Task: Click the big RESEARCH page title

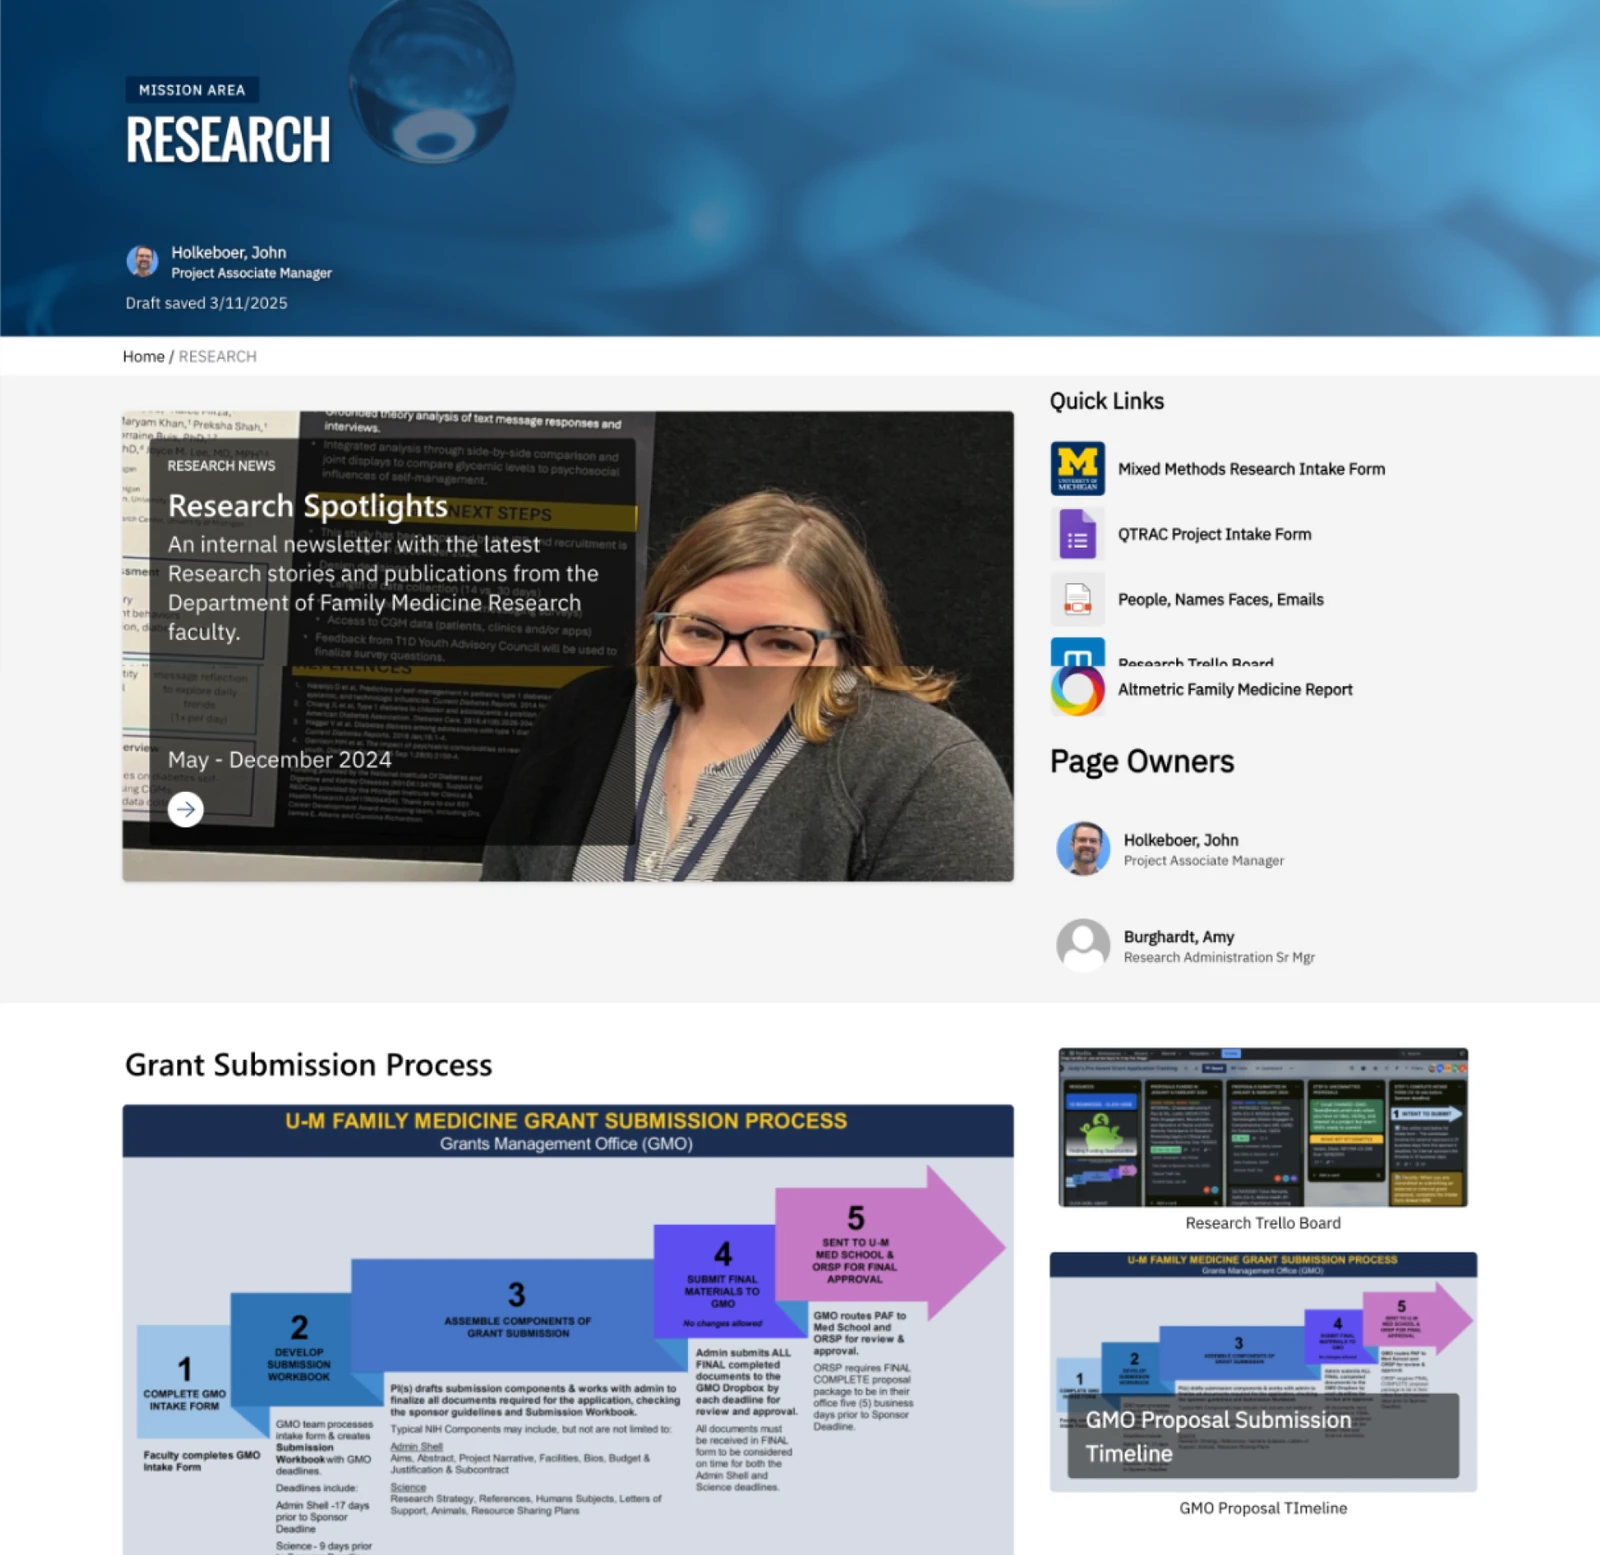Action: (228, 140)
